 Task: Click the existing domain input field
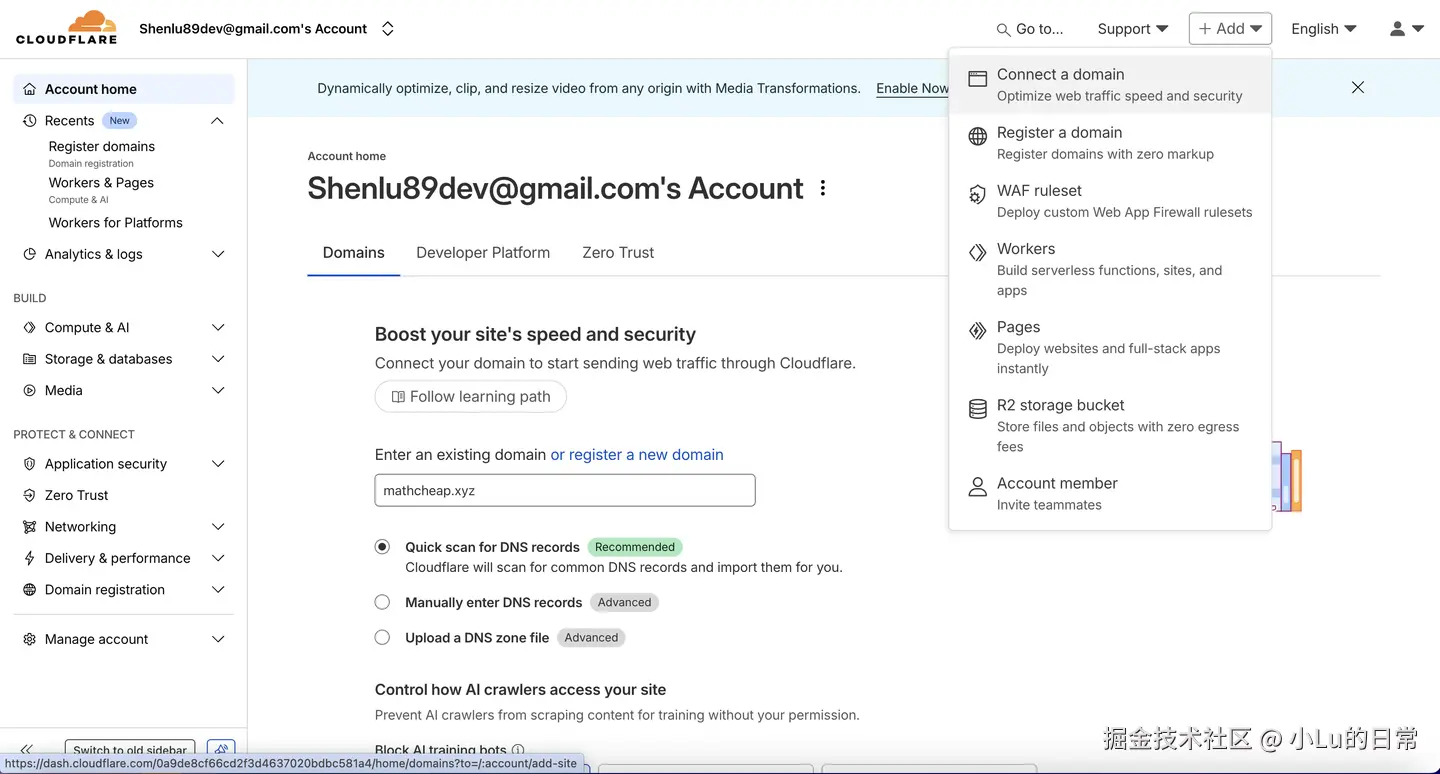[565, 491]
